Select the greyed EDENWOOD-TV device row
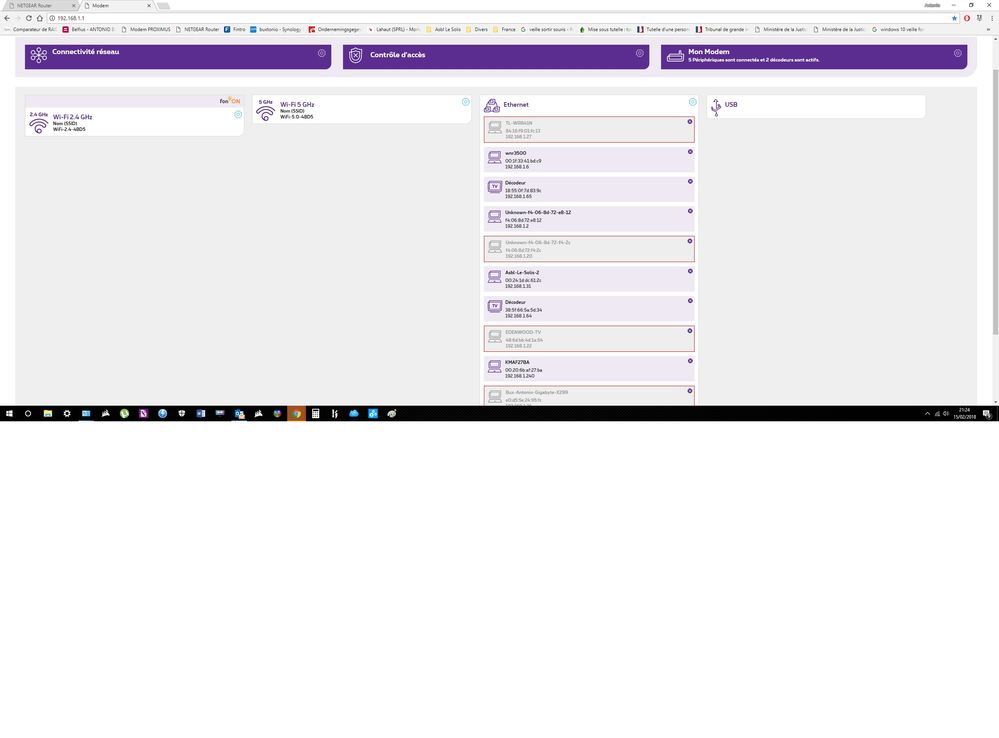This screenshot has width=999, height=738. 589,338
